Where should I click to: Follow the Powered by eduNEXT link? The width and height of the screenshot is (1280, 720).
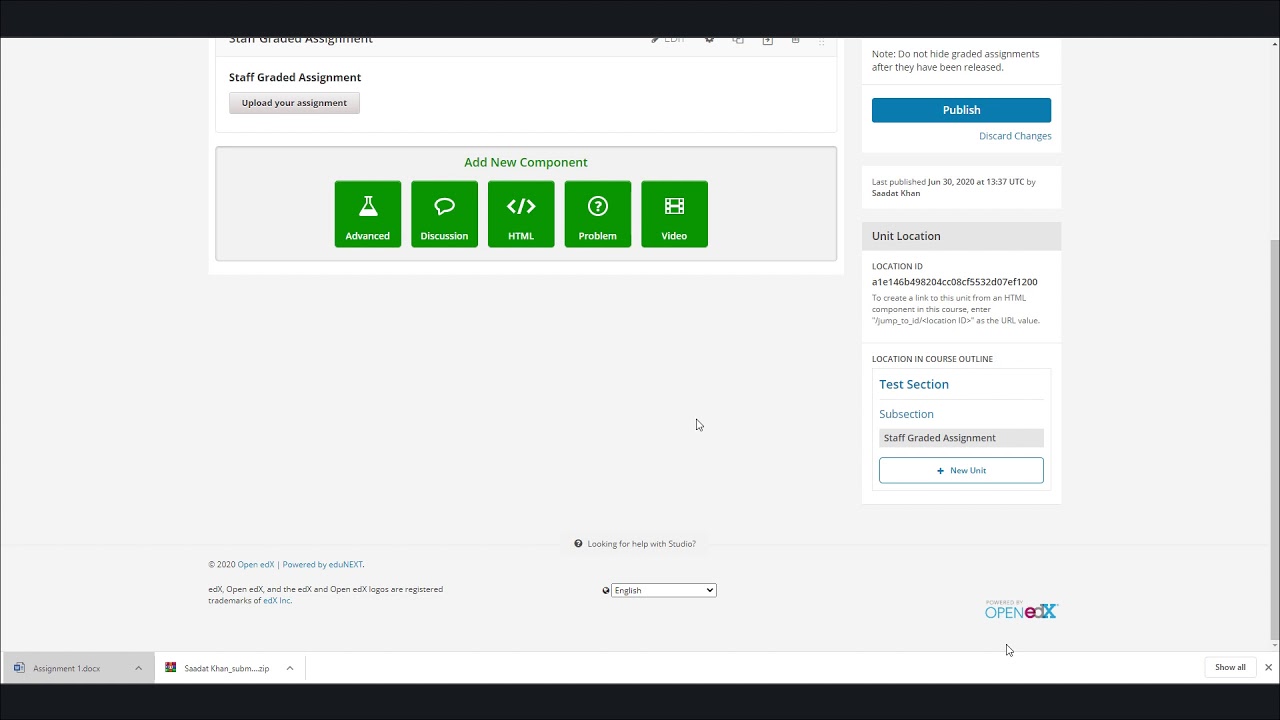[322, 565]
